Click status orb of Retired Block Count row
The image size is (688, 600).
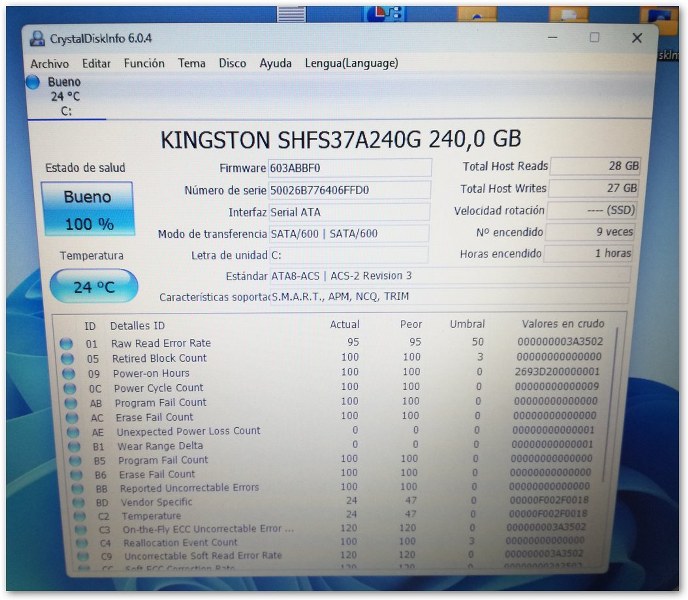pos(68,359)
